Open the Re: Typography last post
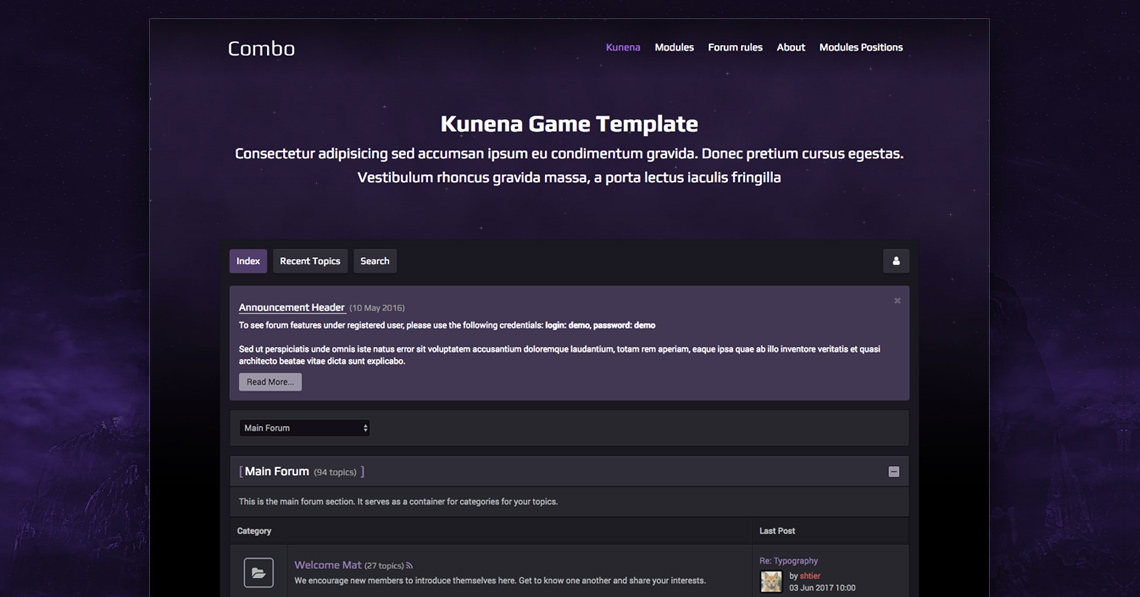 click(788, 561)
